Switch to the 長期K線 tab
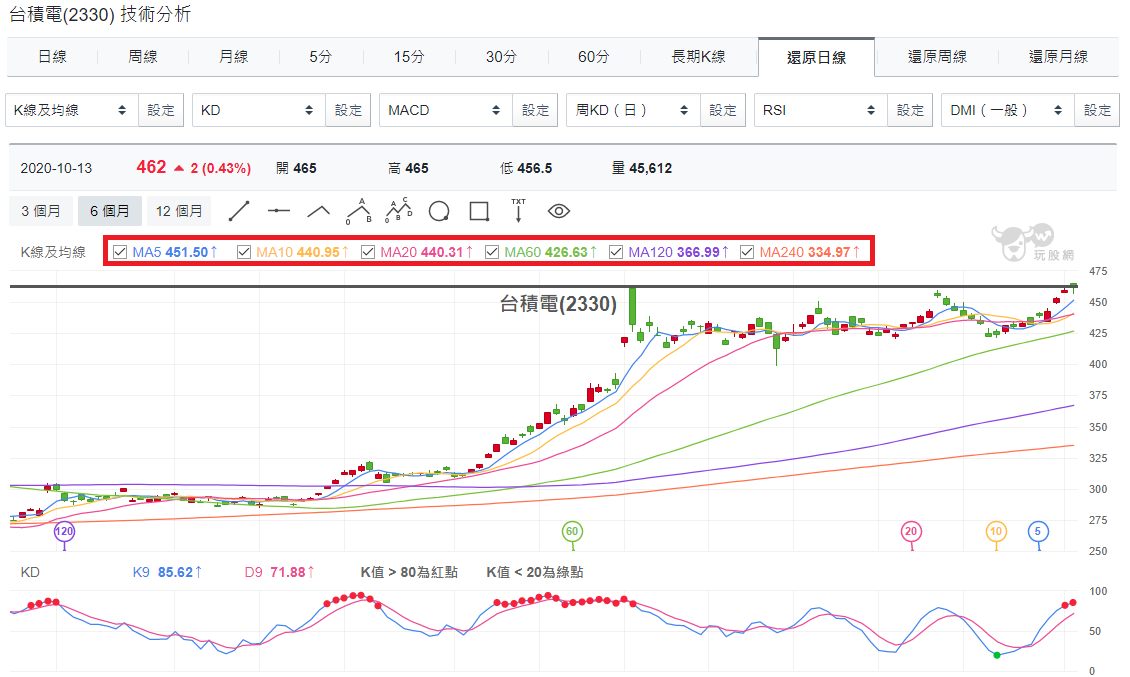Image resolution: width=1130 pixels, height=677 pixels. click(698, 56)
